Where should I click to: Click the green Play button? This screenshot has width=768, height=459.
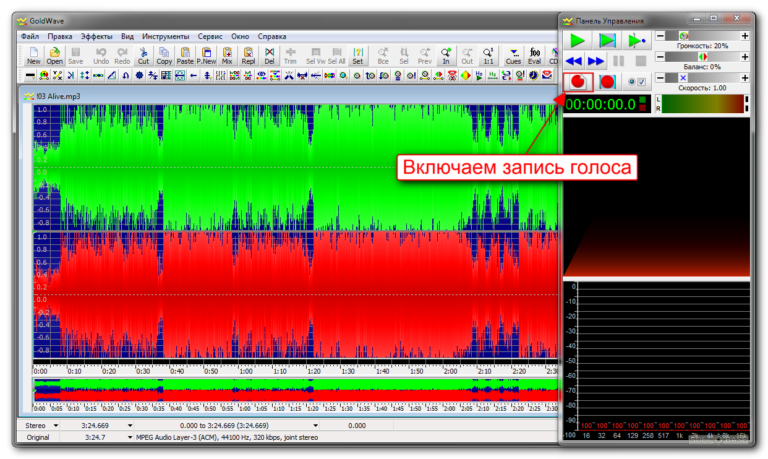point(578,40)
